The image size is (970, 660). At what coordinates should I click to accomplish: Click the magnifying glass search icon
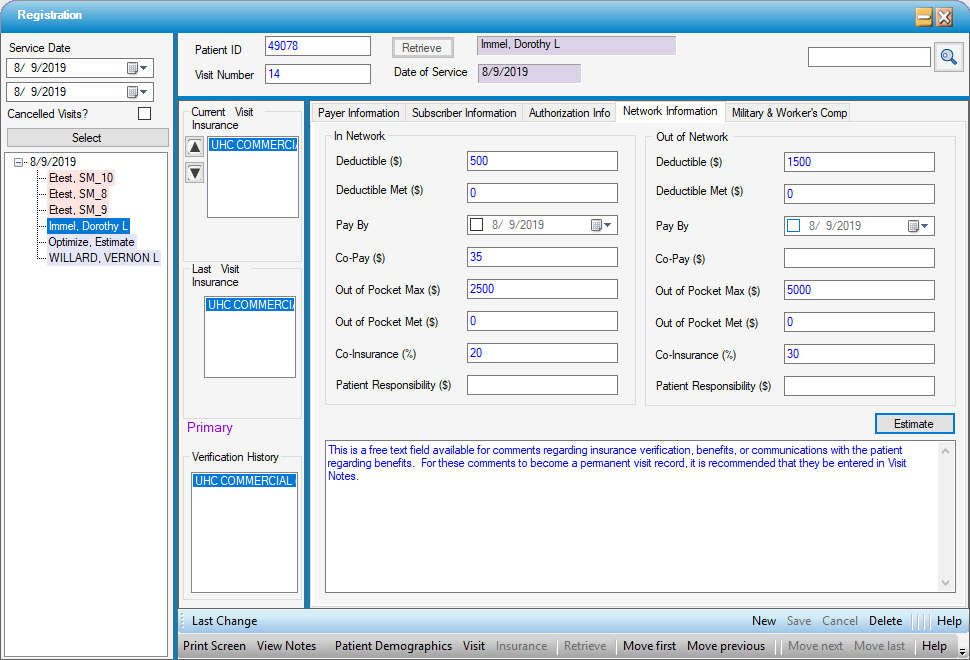pyautogui.click(x=948, y=58)
